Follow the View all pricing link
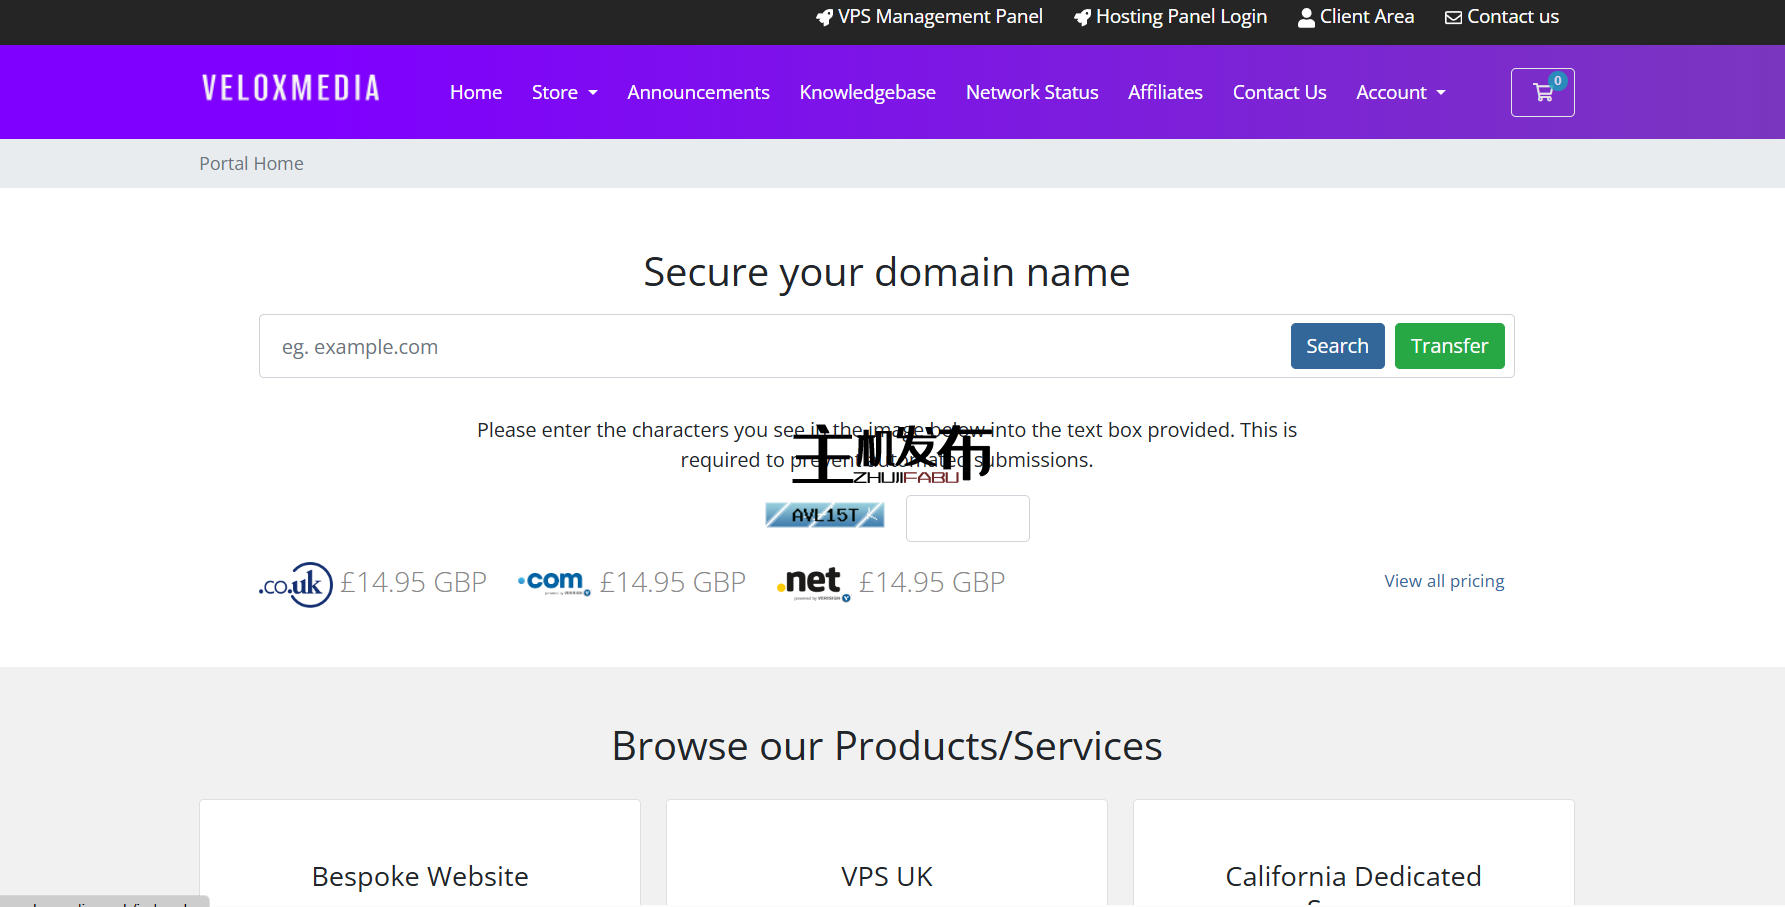The width and height of the screenshot is (1785, 907). tap(1444, 581)
